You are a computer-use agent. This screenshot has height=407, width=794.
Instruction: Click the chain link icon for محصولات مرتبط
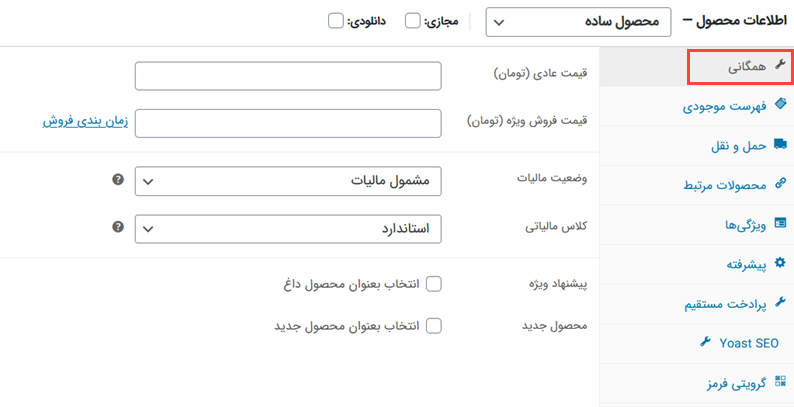click(x=780, y=185)
